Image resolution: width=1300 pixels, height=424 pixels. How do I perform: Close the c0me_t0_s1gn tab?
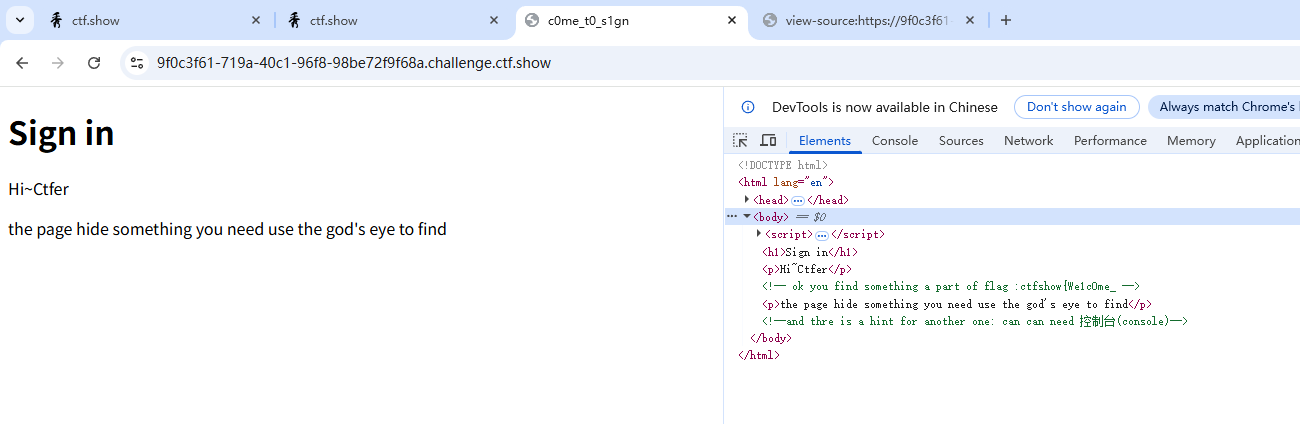tap(732, 20)
